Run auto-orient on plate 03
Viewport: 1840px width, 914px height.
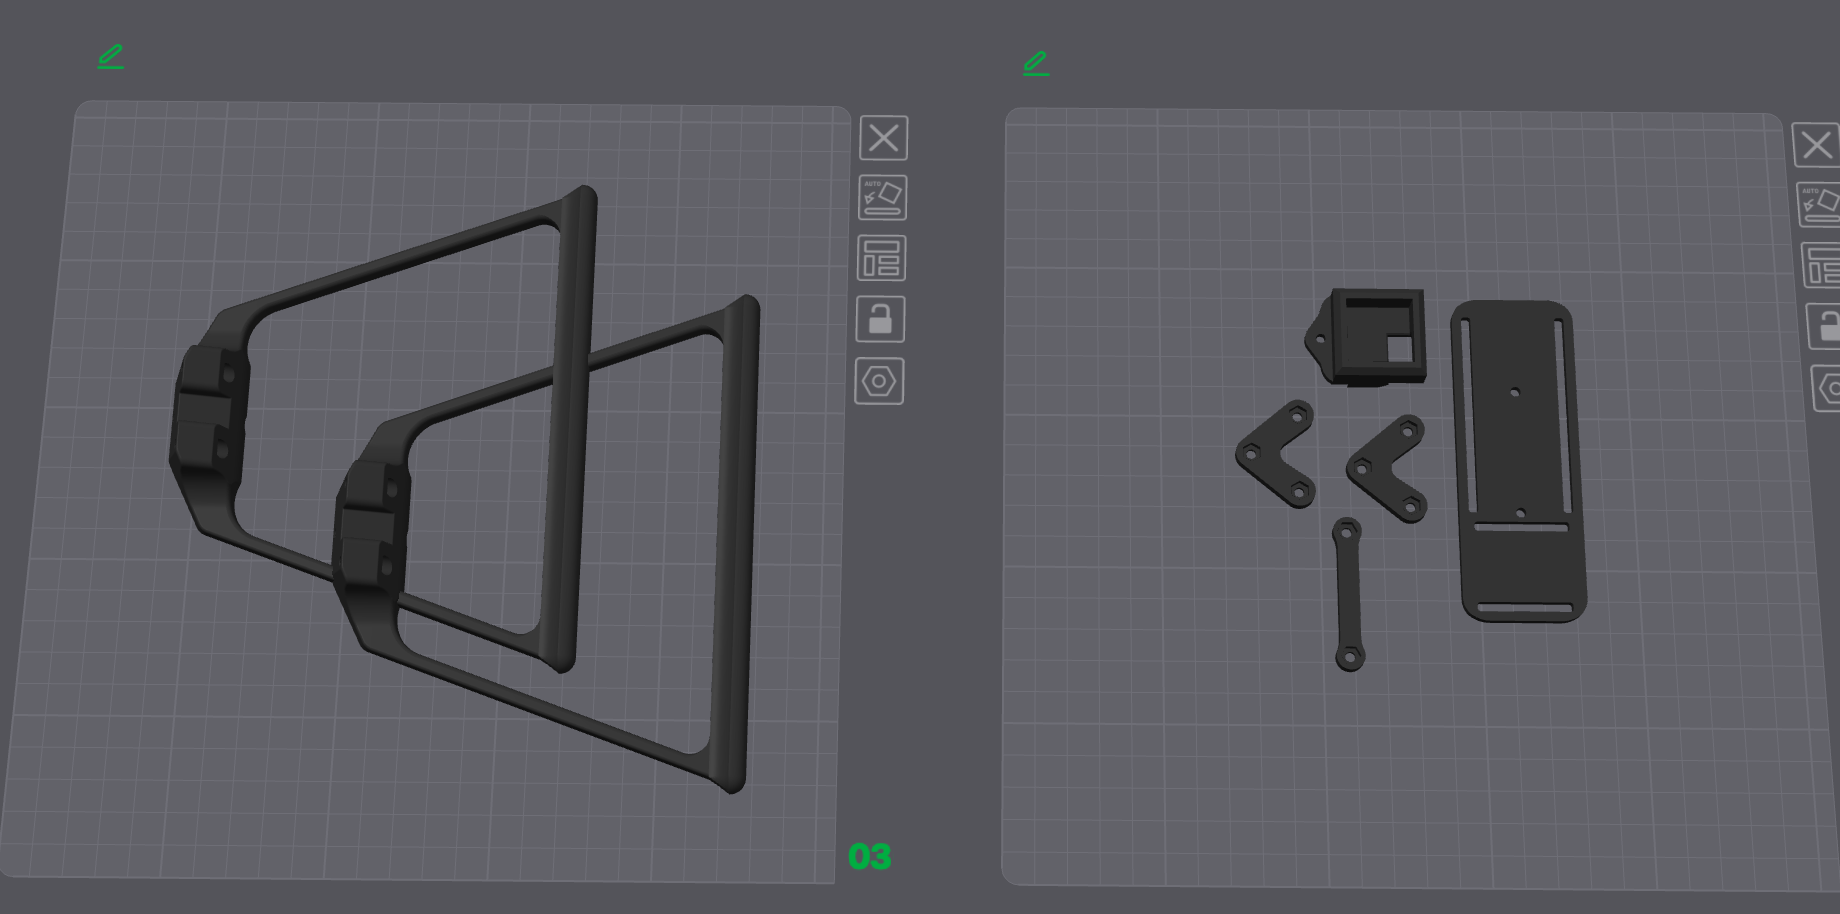click(x=881, y=198)
